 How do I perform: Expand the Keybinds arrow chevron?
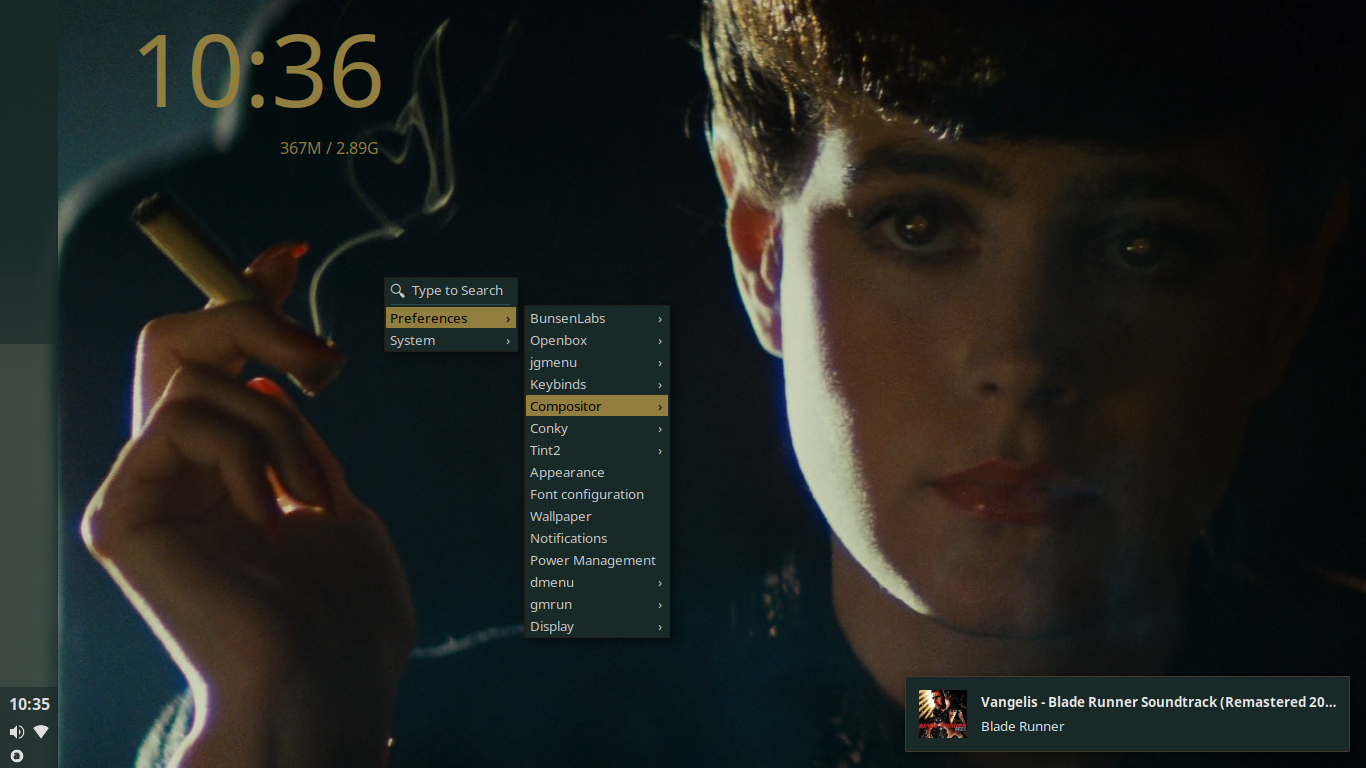[660, 385]
